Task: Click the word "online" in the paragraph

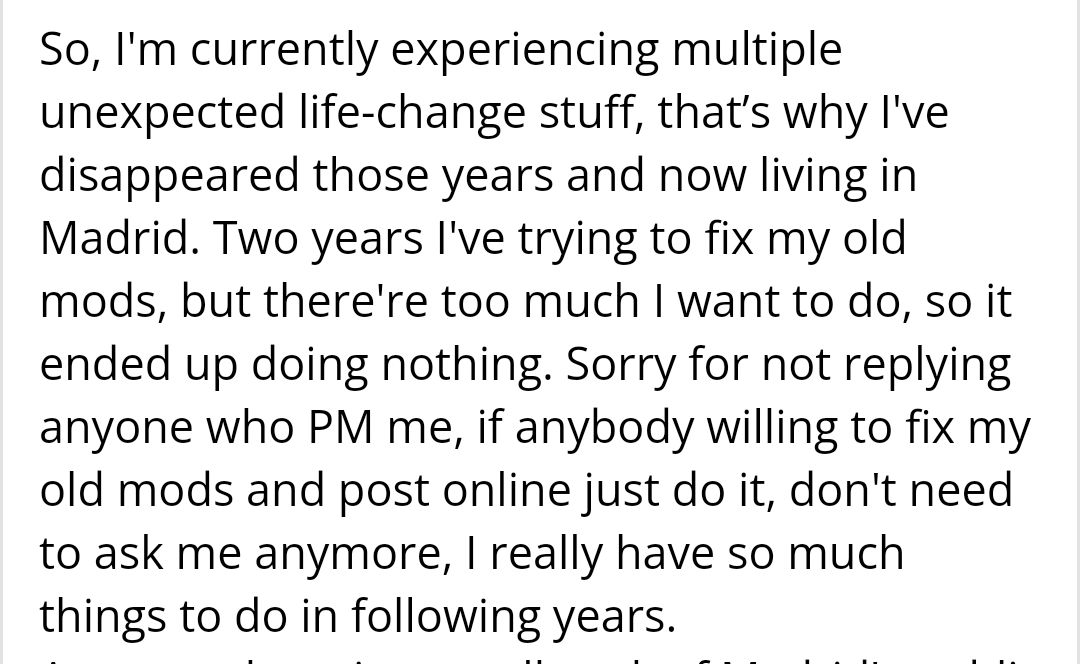Action: [506, 490]
